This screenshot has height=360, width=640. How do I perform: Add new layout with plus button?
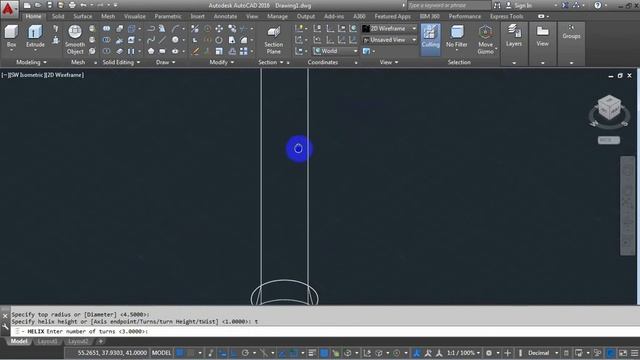[x=100, y=341]
